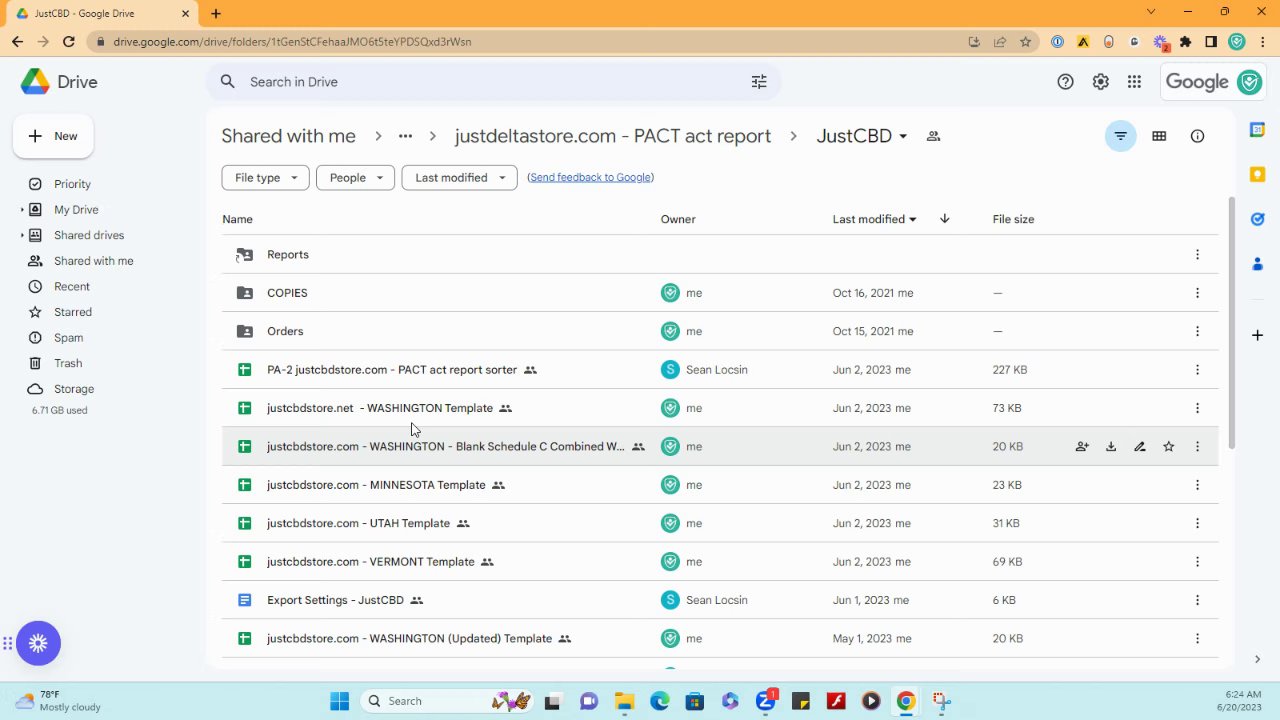This screenshot has height=720, width=1280.
Task: Open People filter dropdown
Action: (355, 178)
